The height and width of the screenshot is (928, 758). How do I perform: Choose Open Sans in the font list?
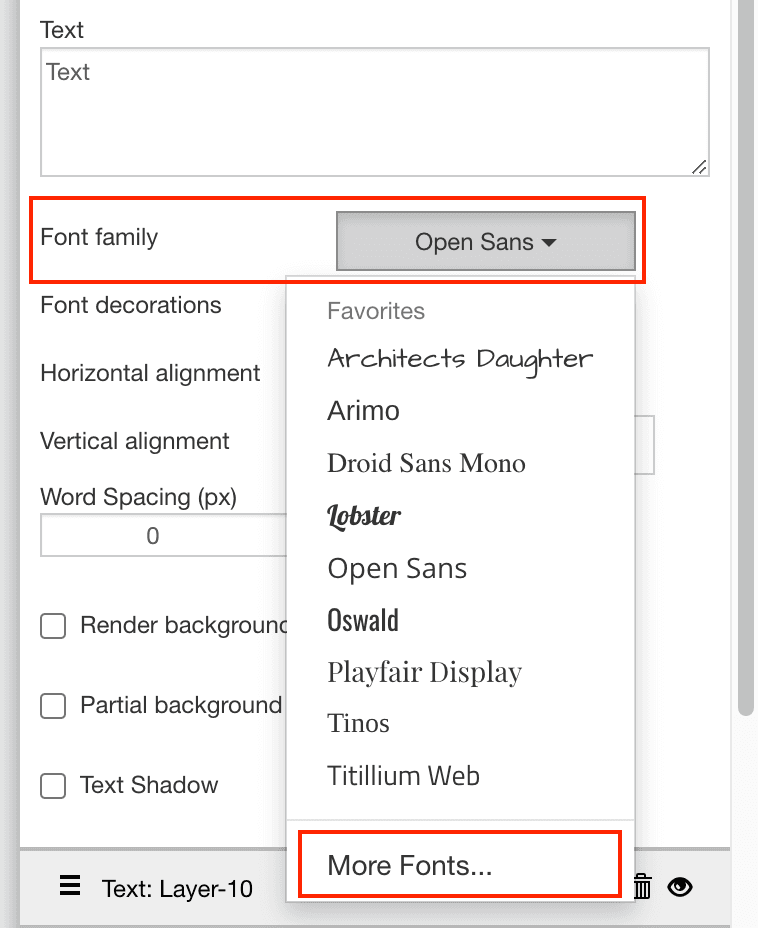click(397, 569)
